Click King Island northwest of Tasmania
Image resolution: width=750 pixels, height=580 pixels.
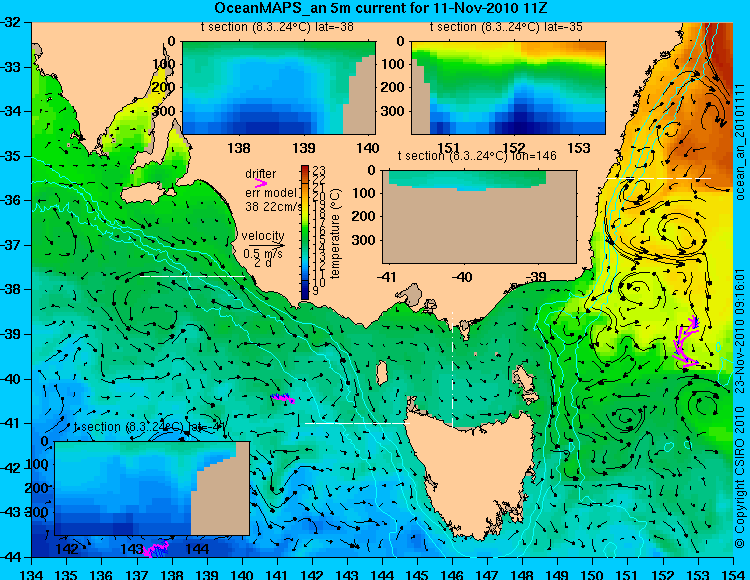[x=381, y=373]
